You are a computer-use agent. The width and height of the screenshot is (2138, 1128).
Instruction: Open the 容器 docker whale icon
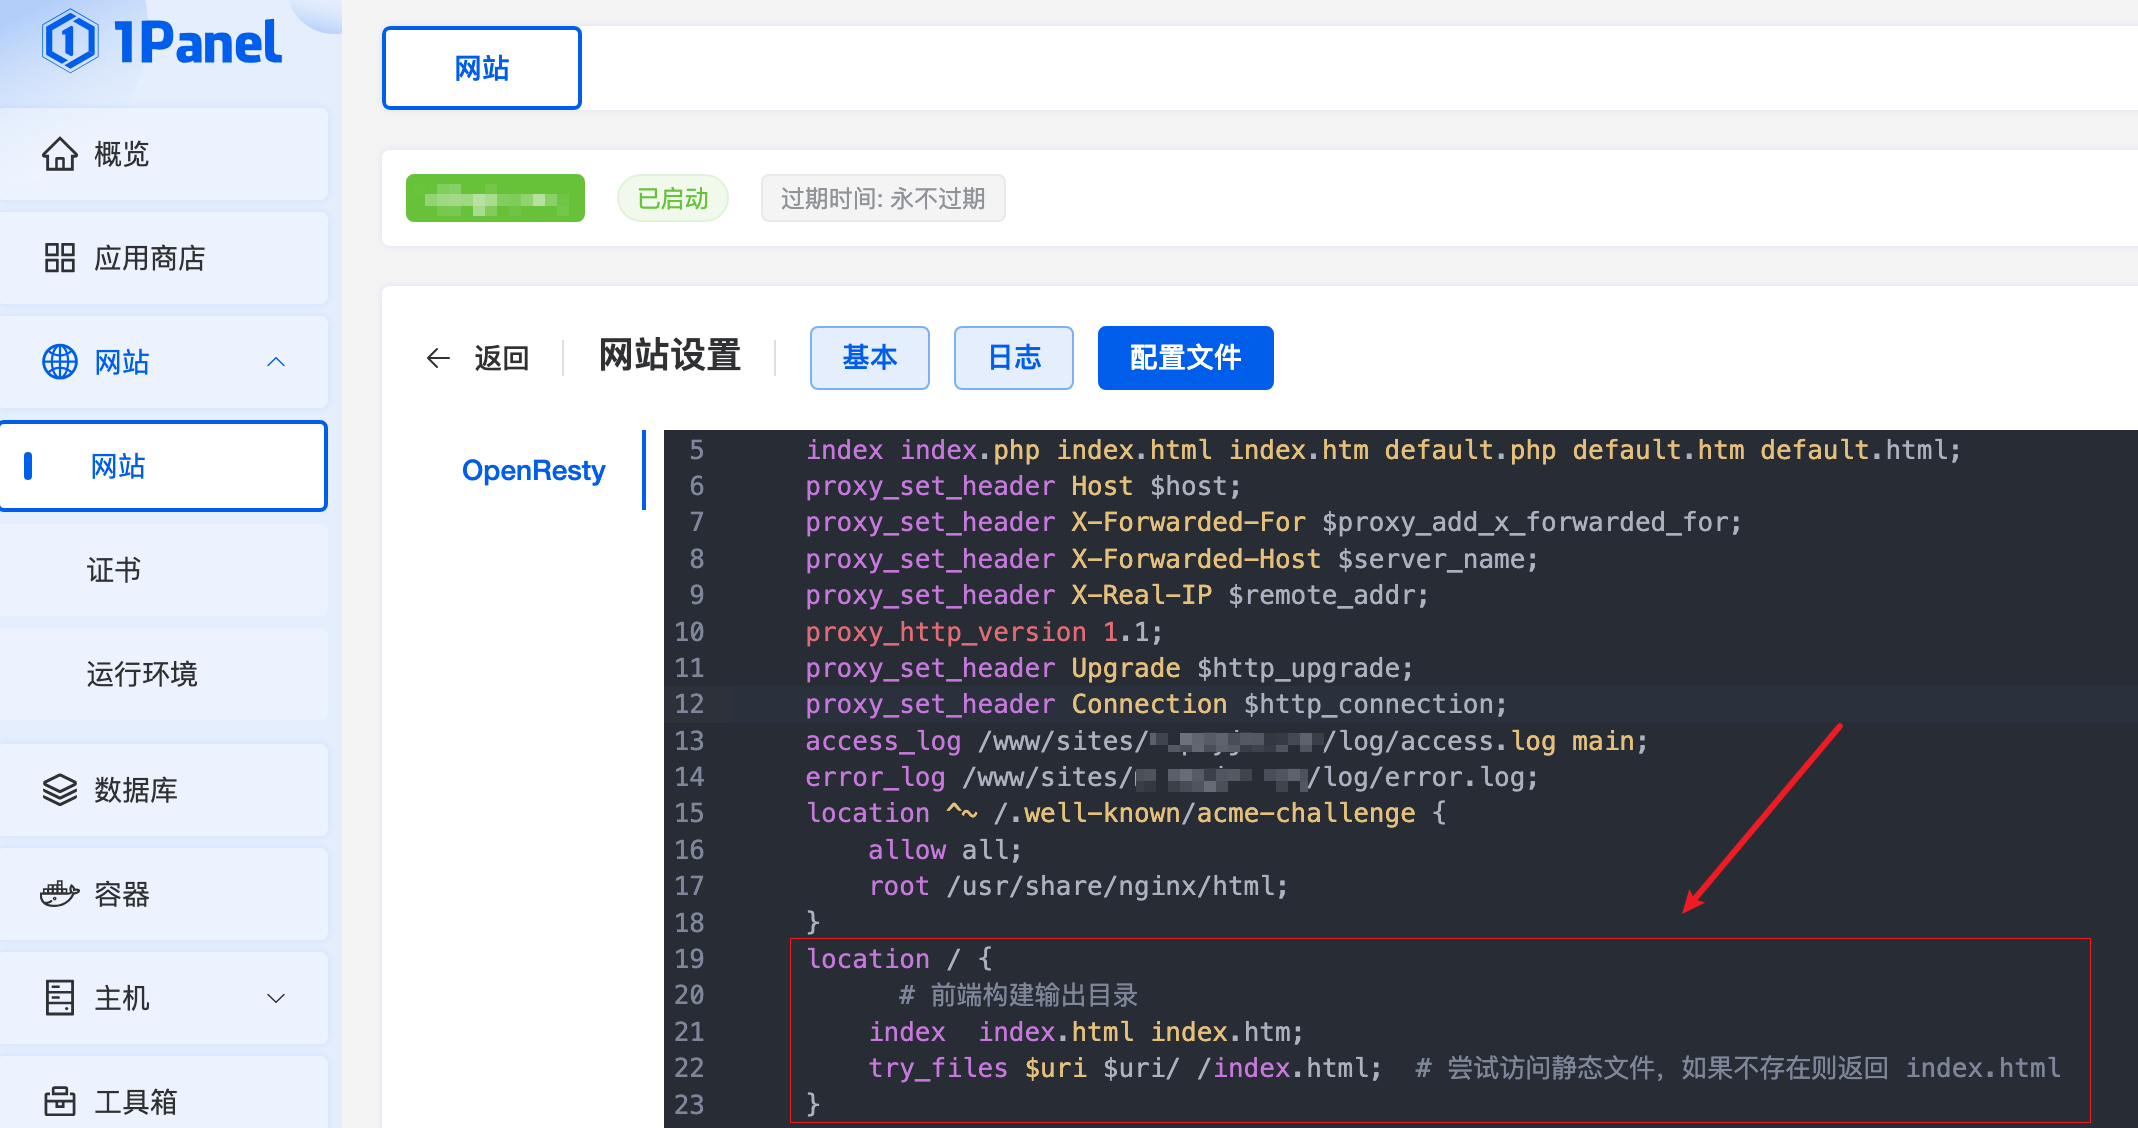point(60,894)
